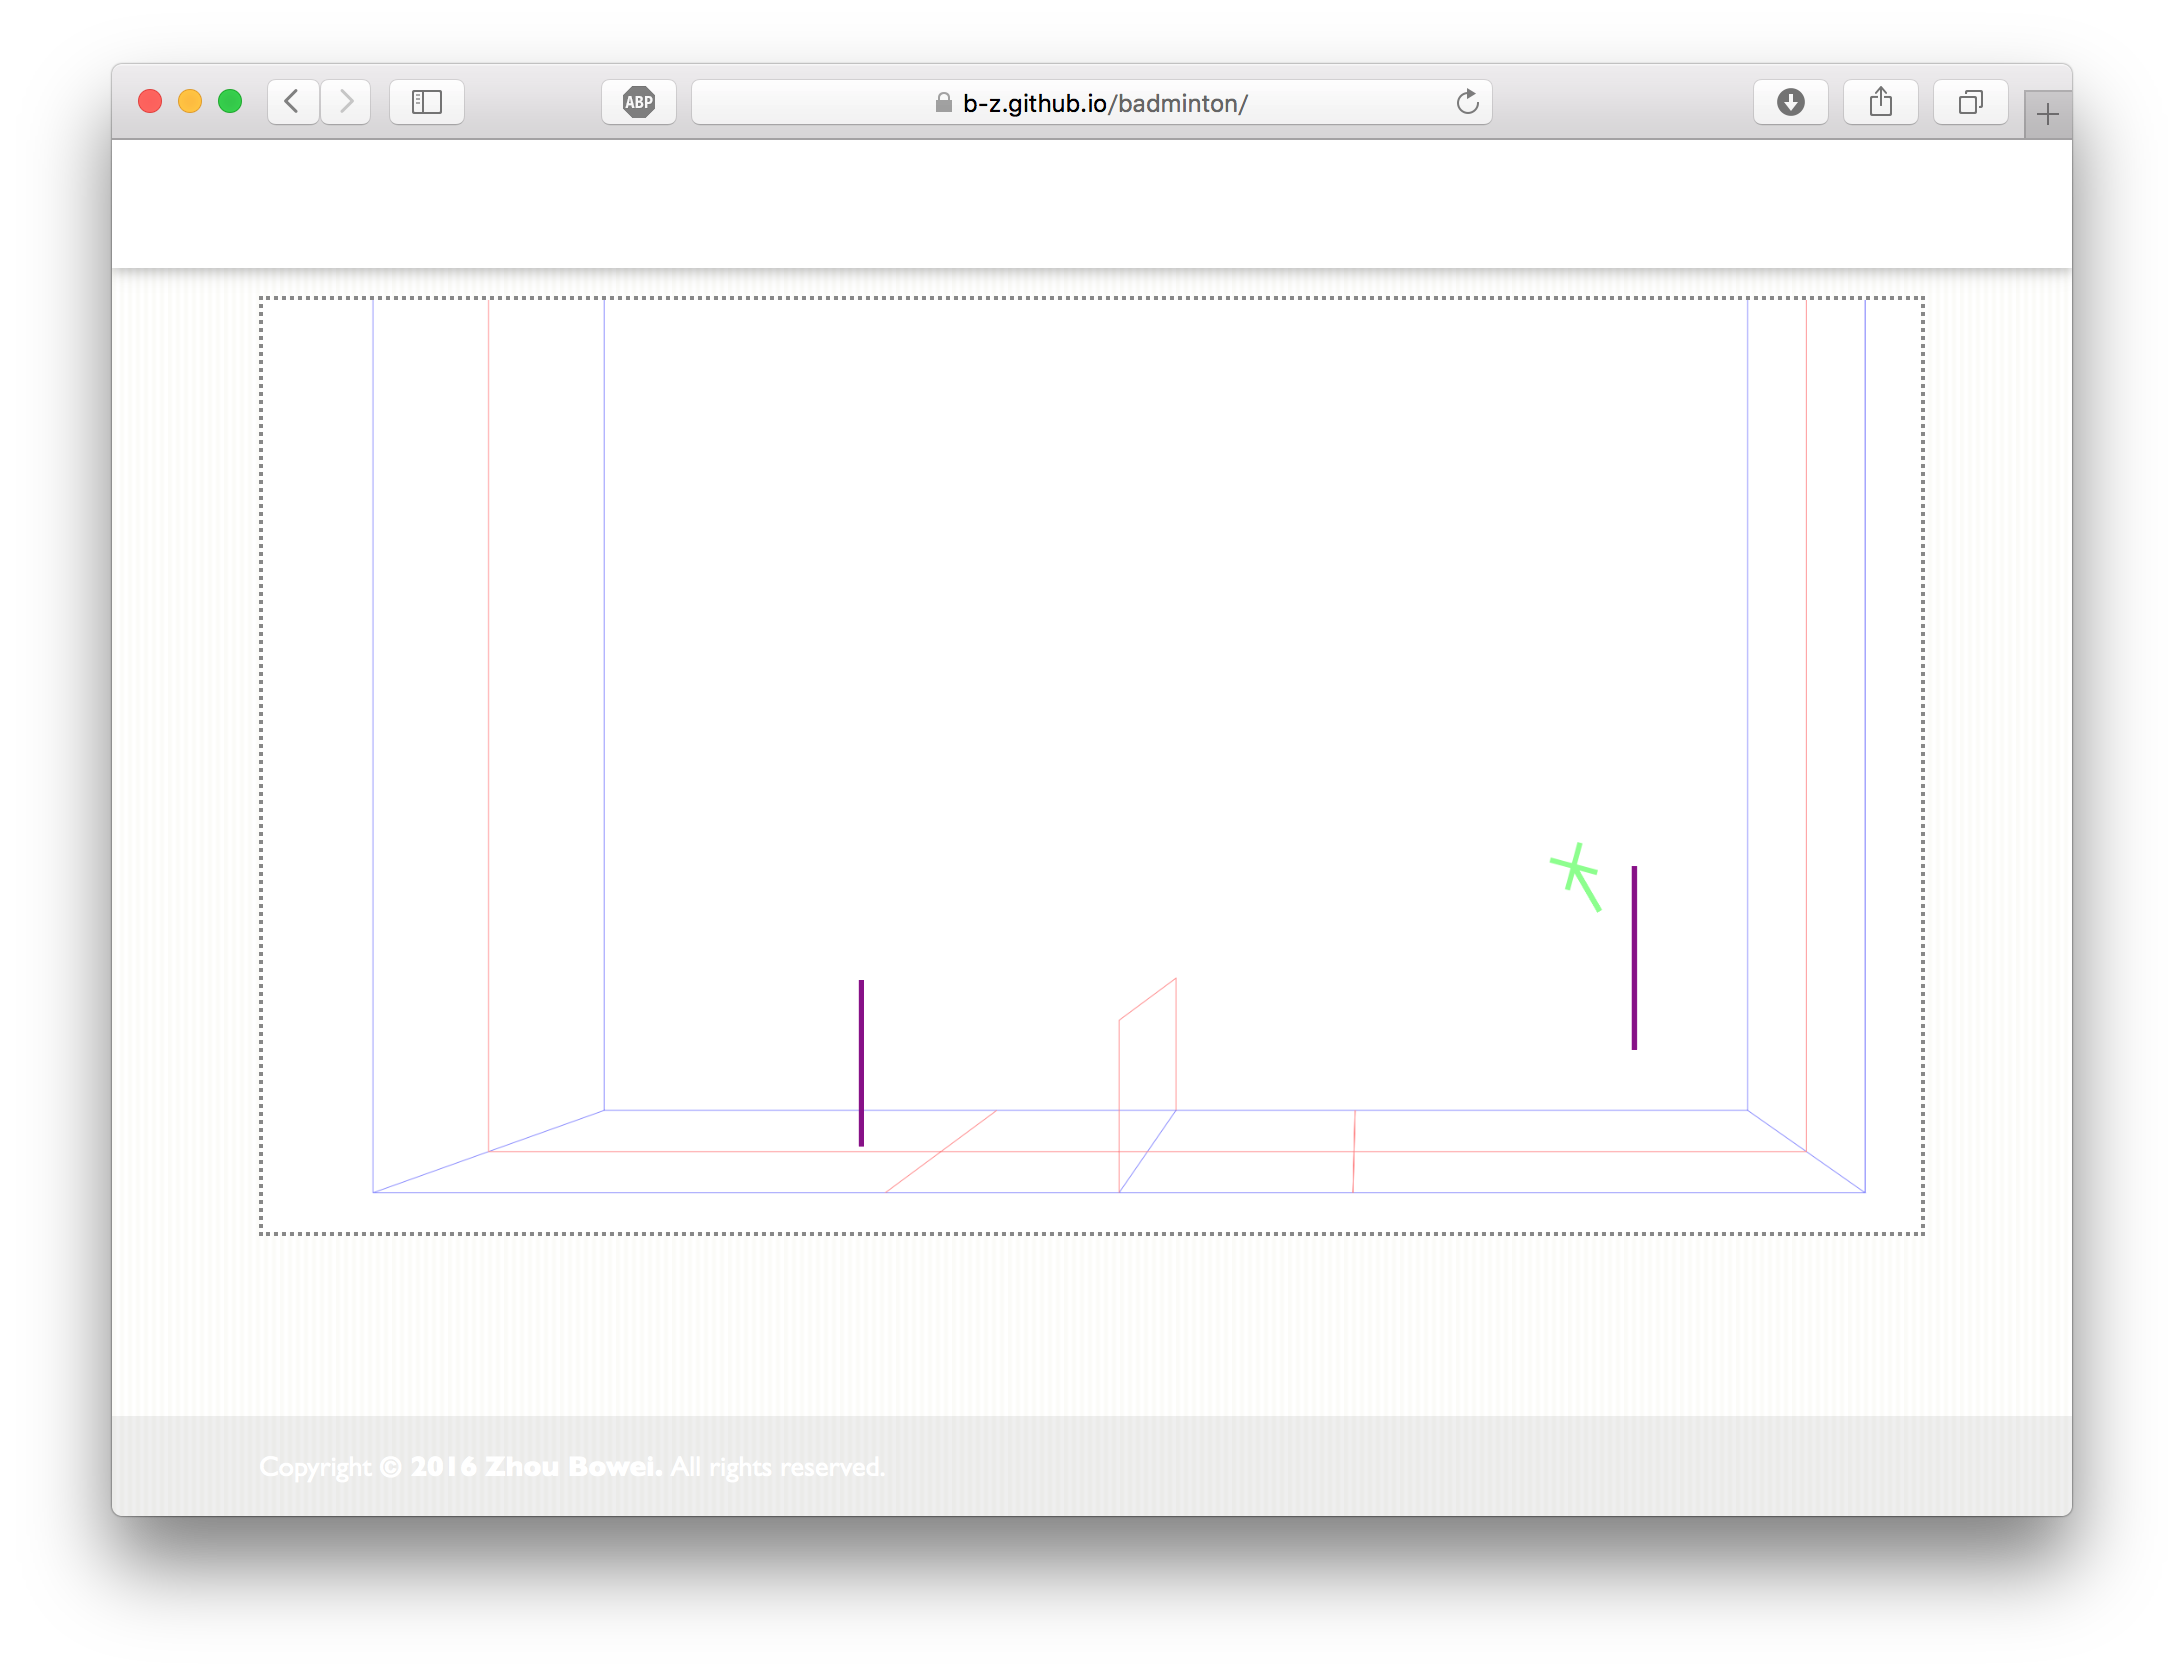Screen dimensions: 2184x1676
Task: Click the net in court center
Action: (1147, 1060)
